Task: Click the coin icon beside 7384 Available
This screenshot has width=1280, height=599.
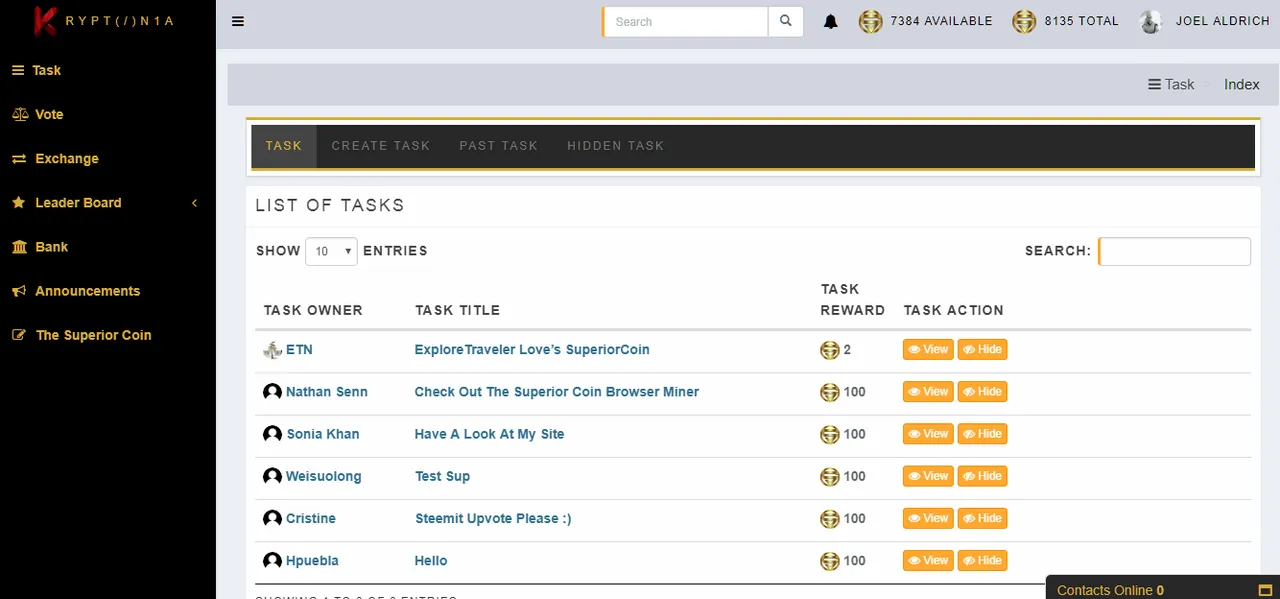Action: pyautogui.click(x=871, y=21)
